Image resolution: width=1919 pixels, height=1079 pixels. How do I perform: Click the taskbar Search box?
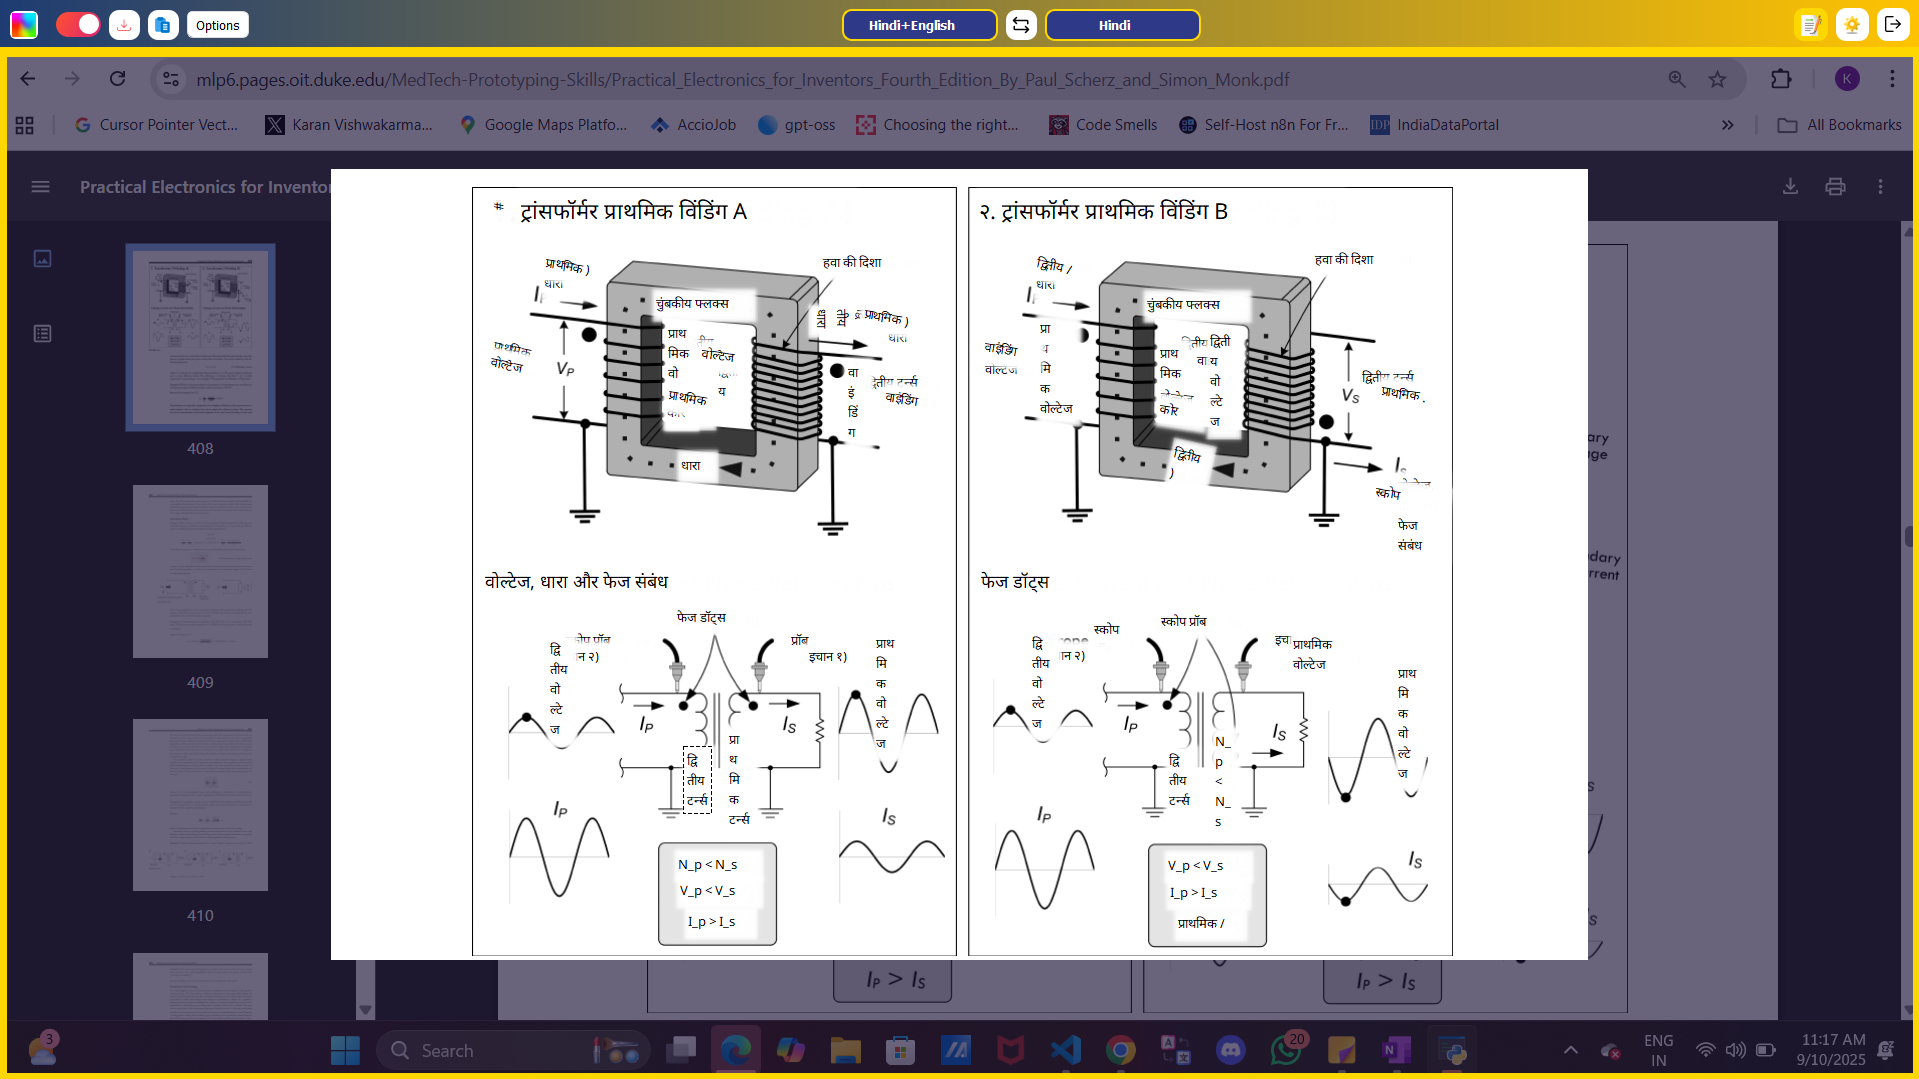point(512,1050)
